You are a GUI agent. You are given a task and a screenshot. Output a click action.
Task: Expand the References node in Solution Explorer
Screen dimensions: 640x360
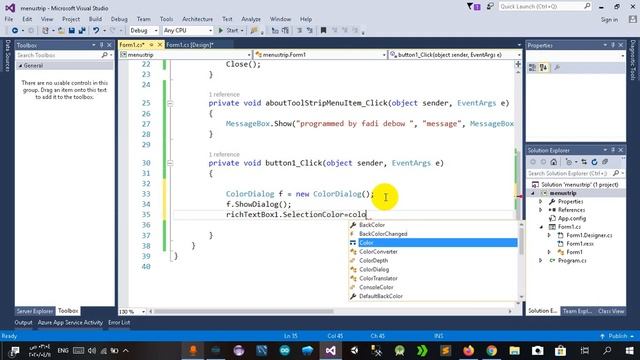pyautogui.click(x=541, y=210)
